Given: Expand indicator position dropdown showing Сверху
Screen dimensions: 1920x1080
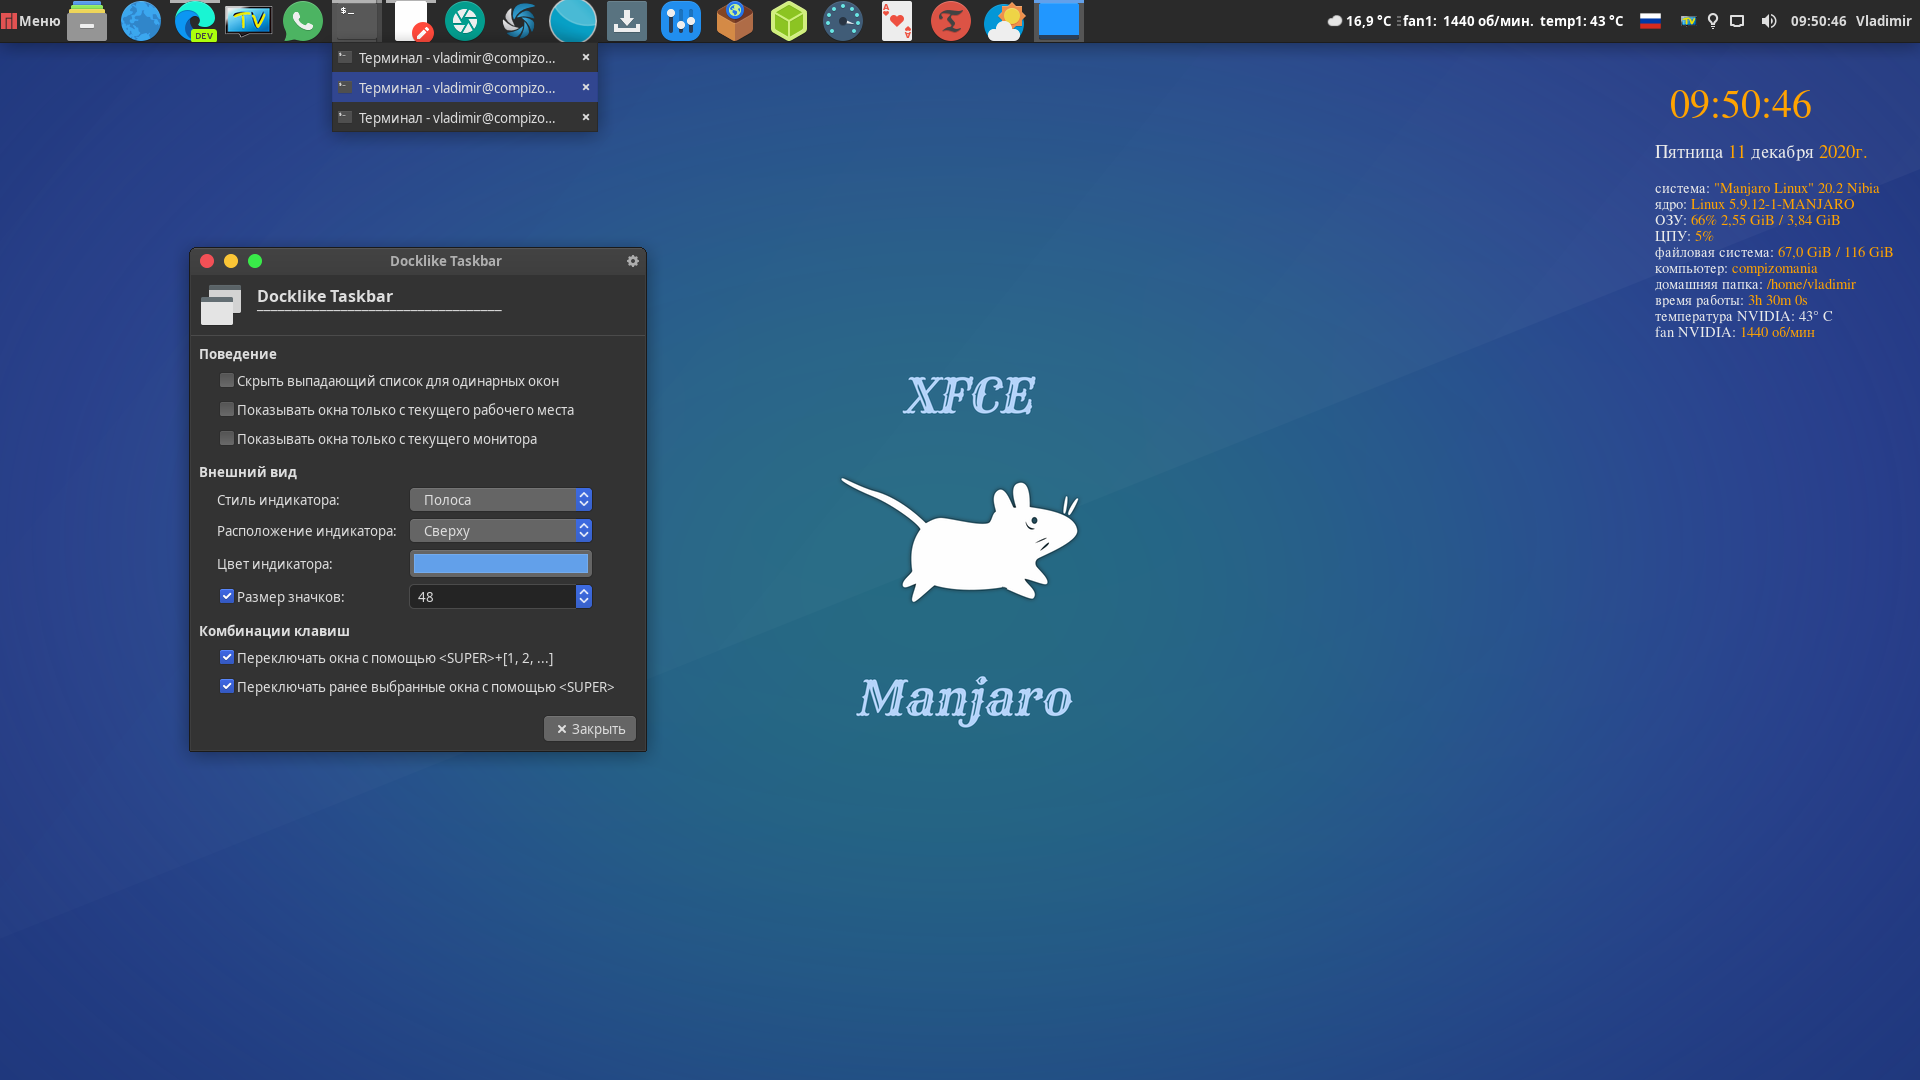Looking at the screenshot, I should click(x=500, y=531).
